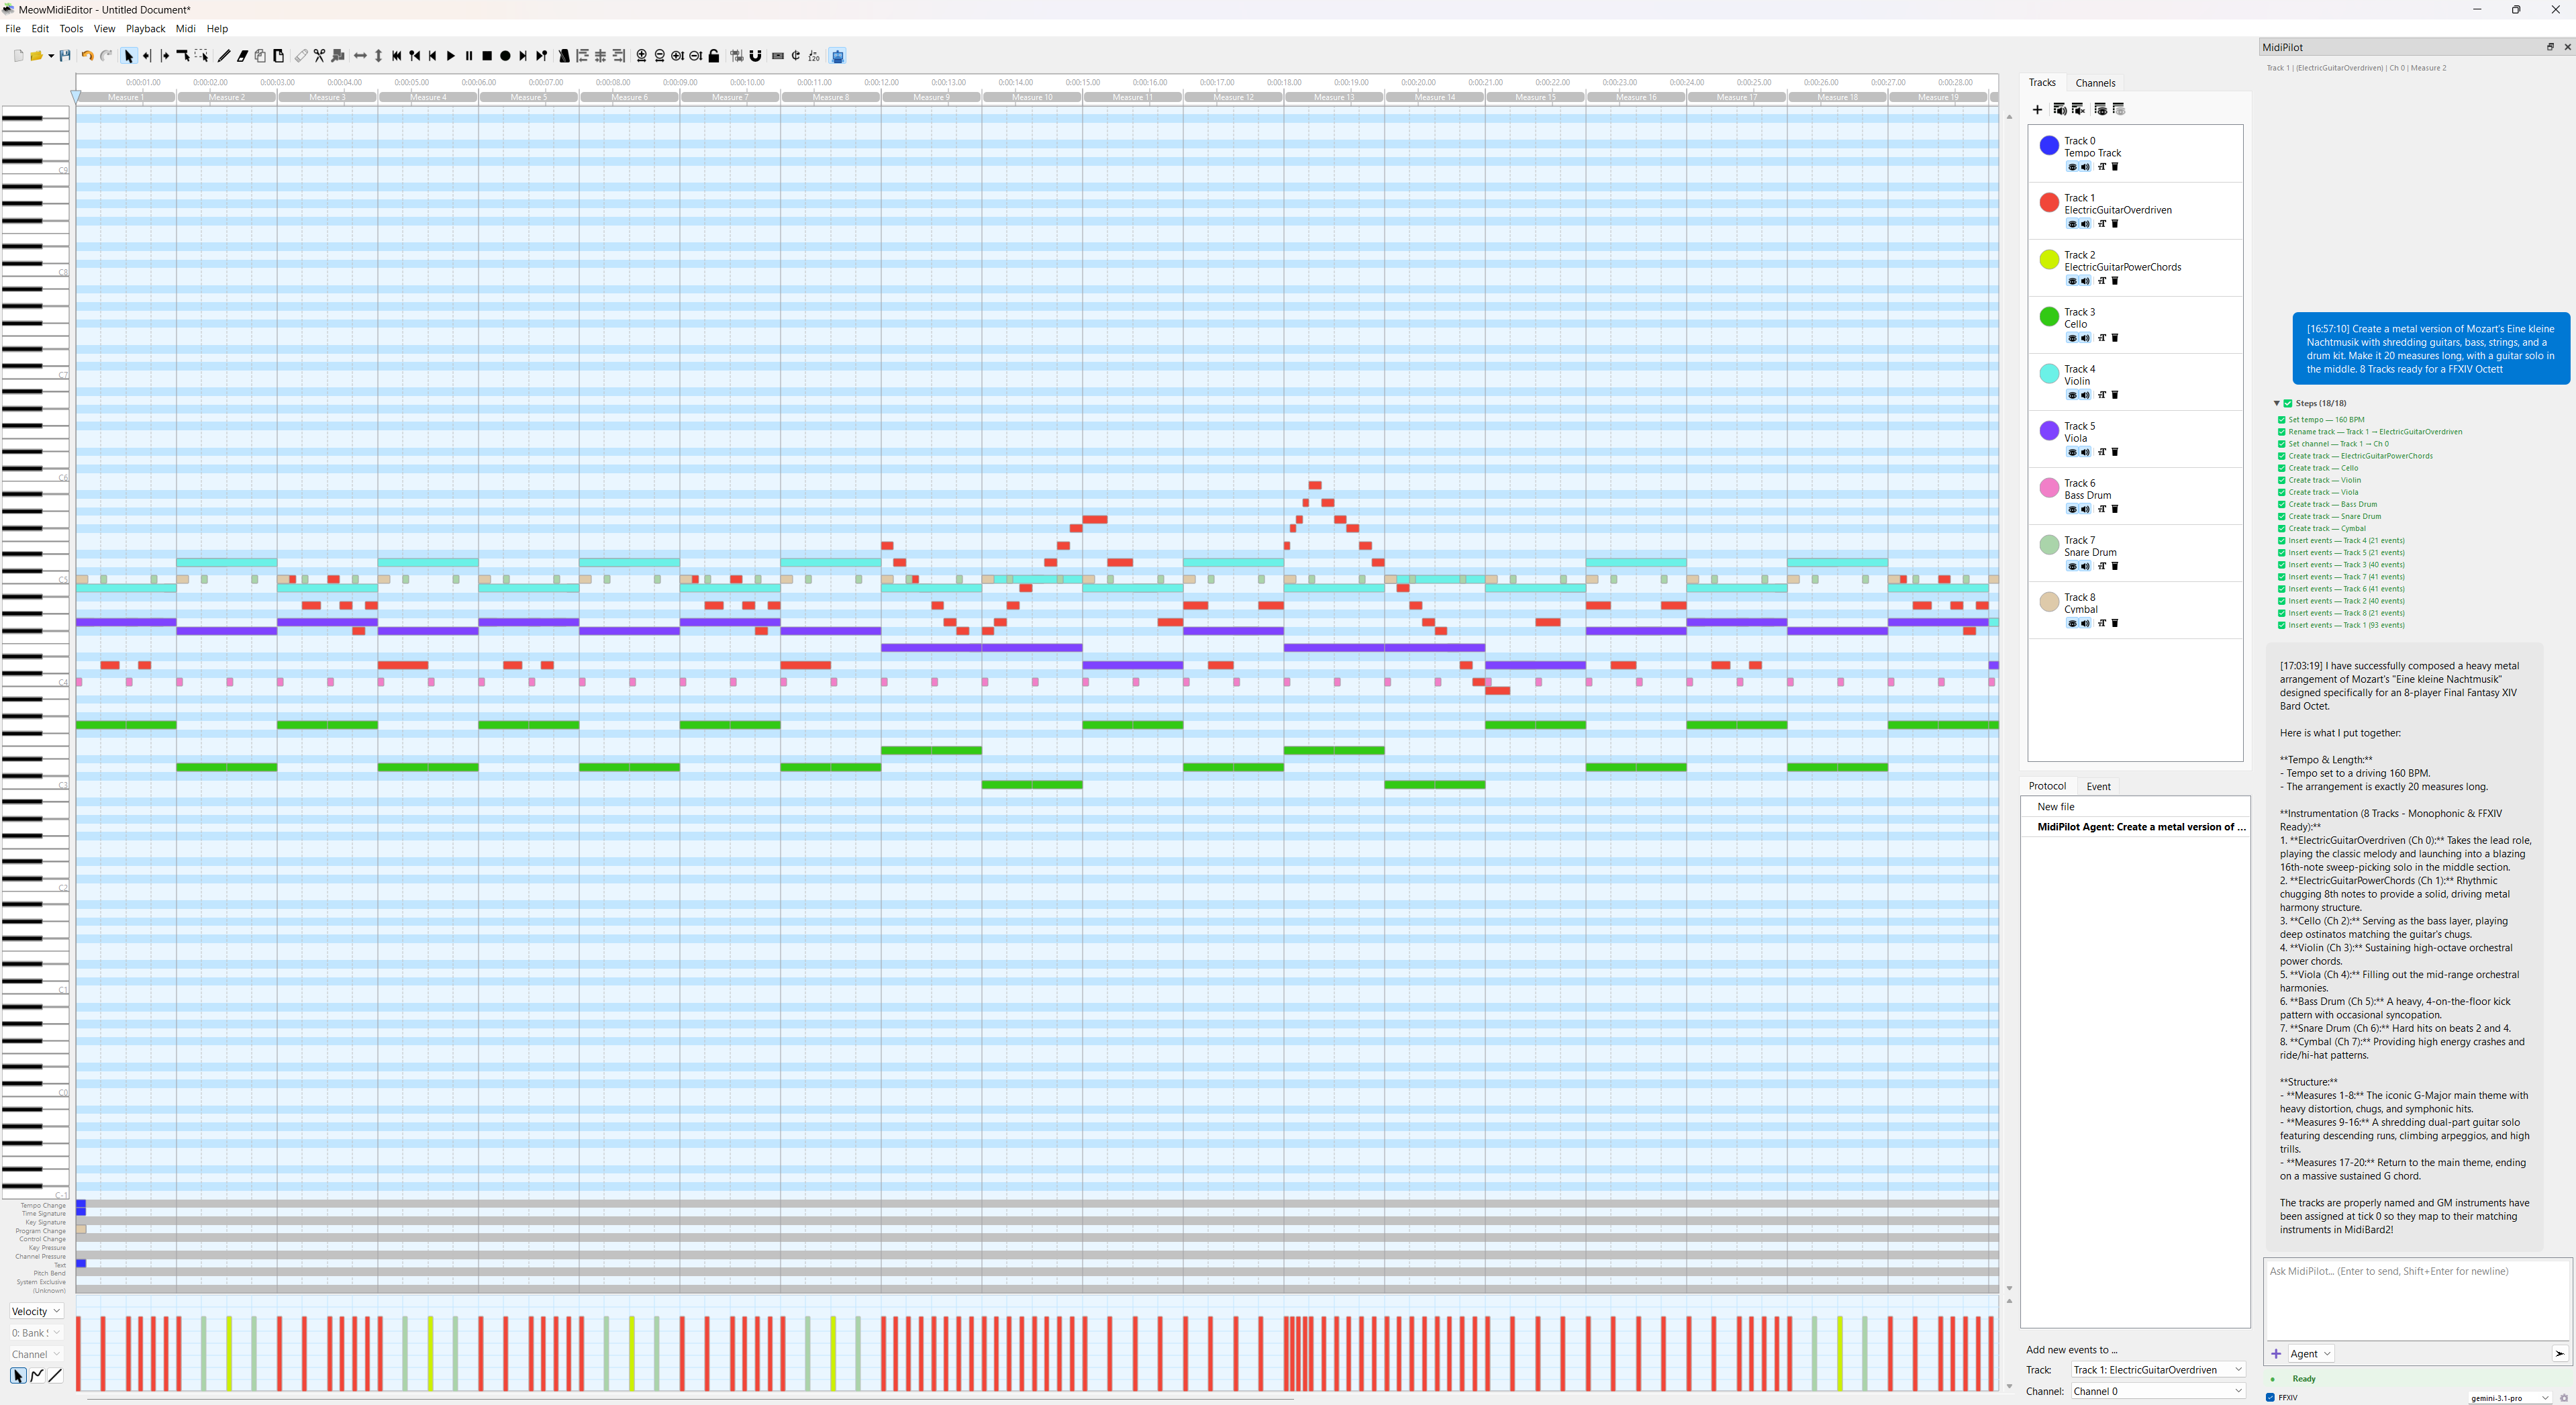Switch to the Event tab
Viewport: 2576px width, 1405px height.
[2098, 786]
